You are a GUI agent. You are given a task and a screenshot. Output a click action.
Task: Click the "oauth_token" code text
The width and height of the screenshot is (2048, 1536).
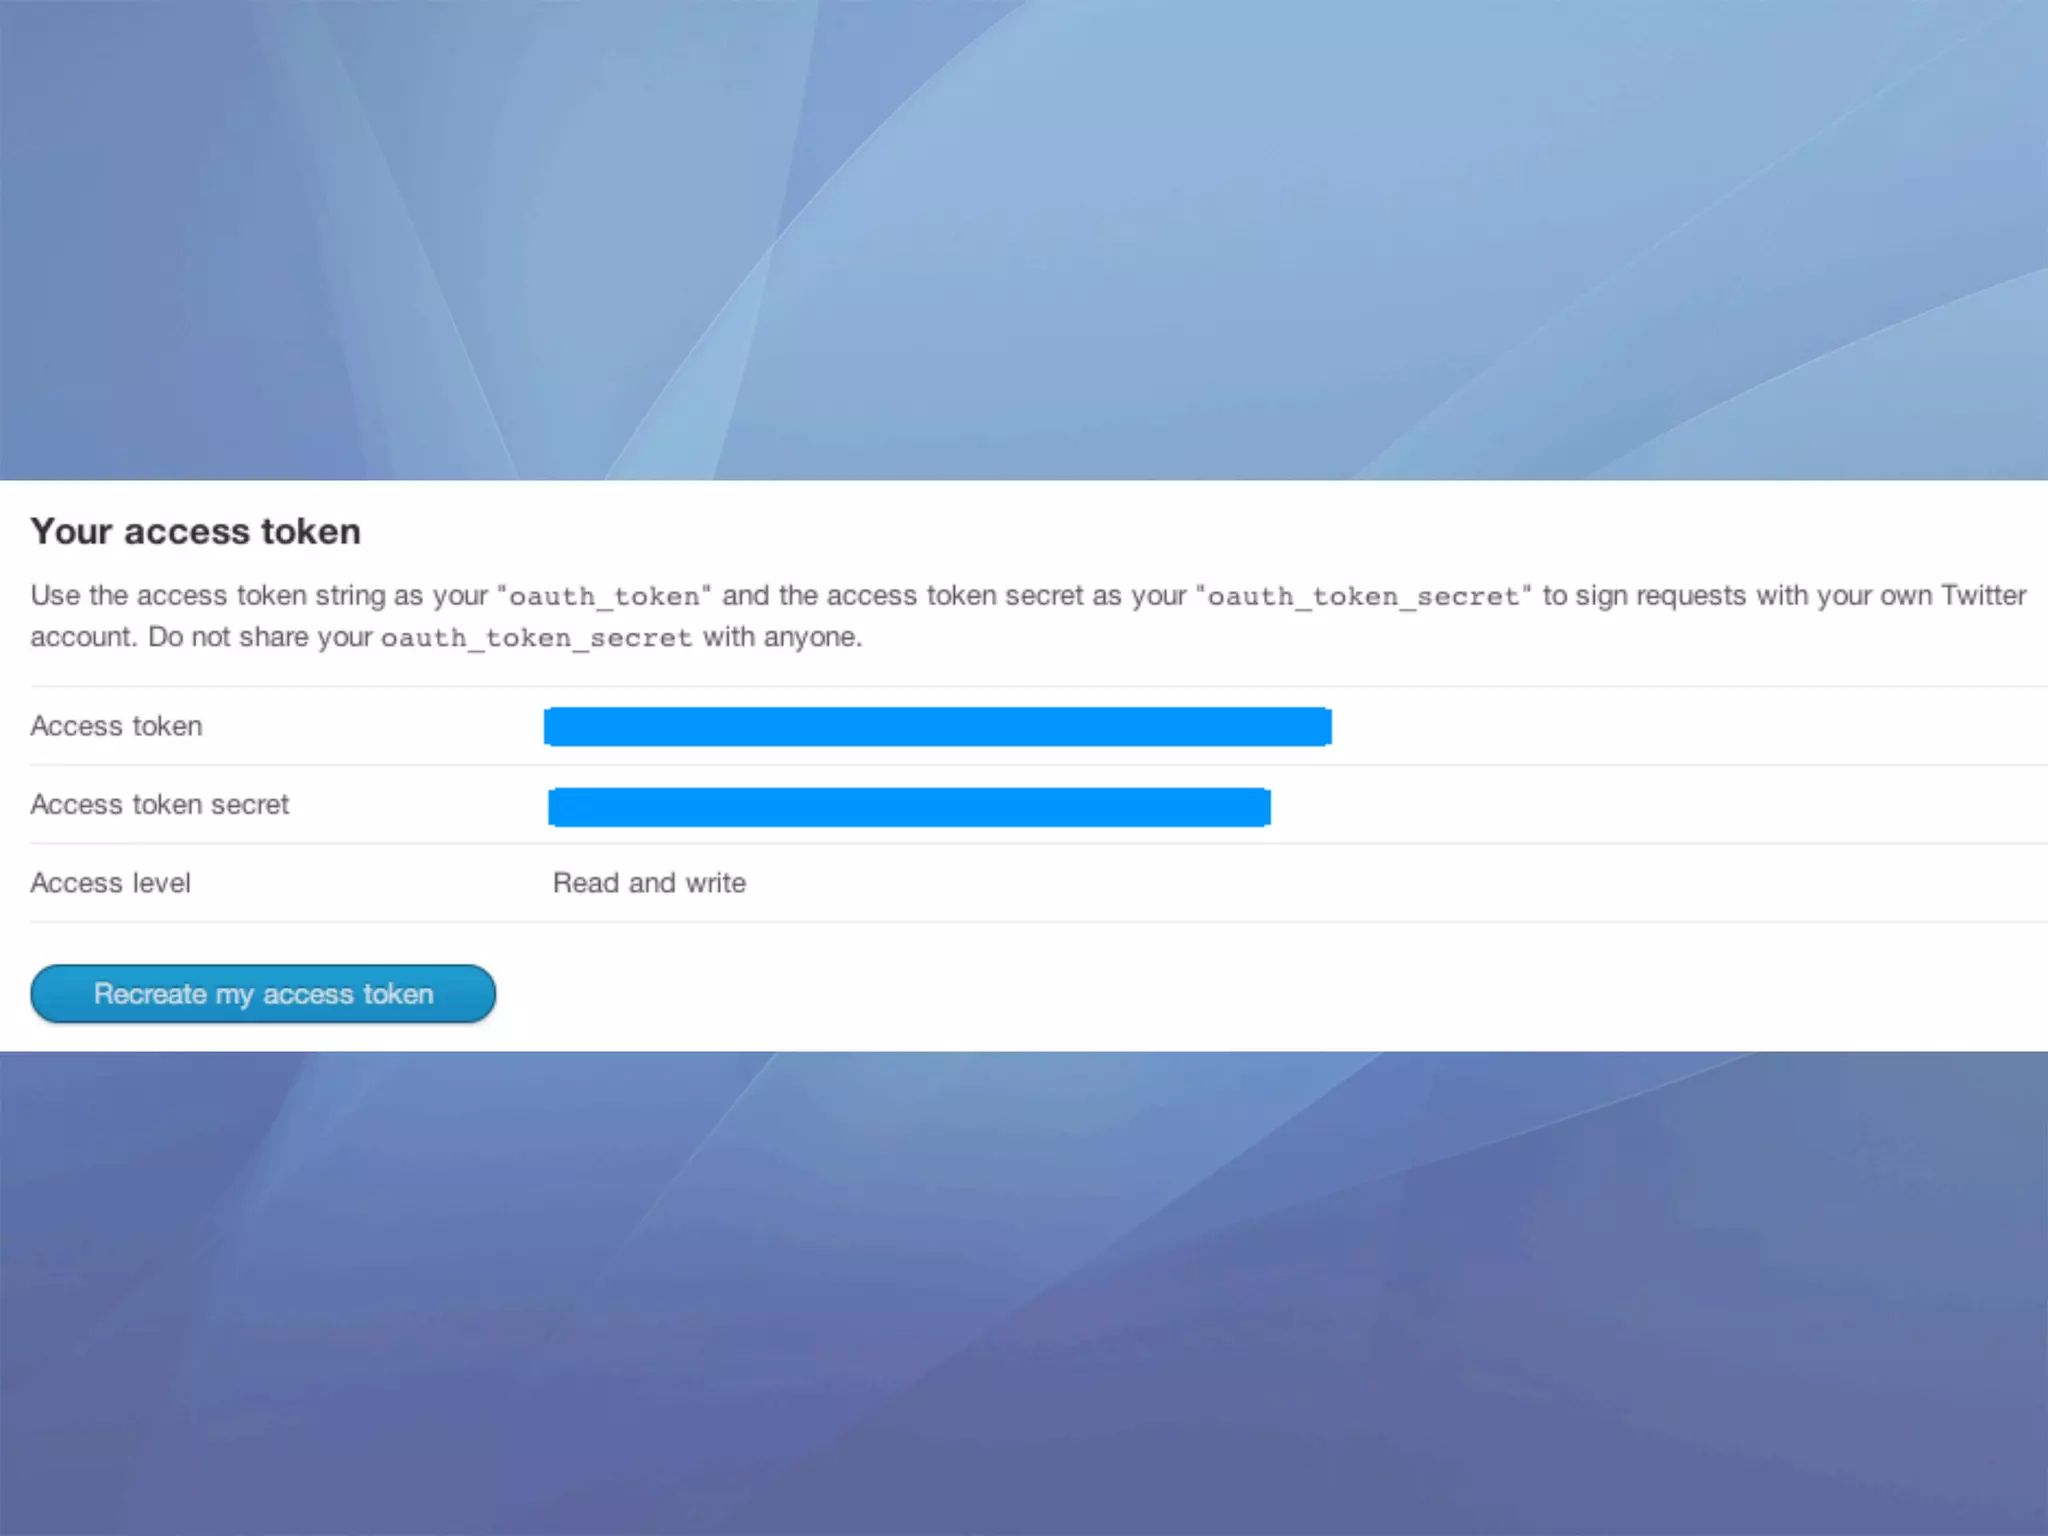pyautogui.click(x=604, y=597)
